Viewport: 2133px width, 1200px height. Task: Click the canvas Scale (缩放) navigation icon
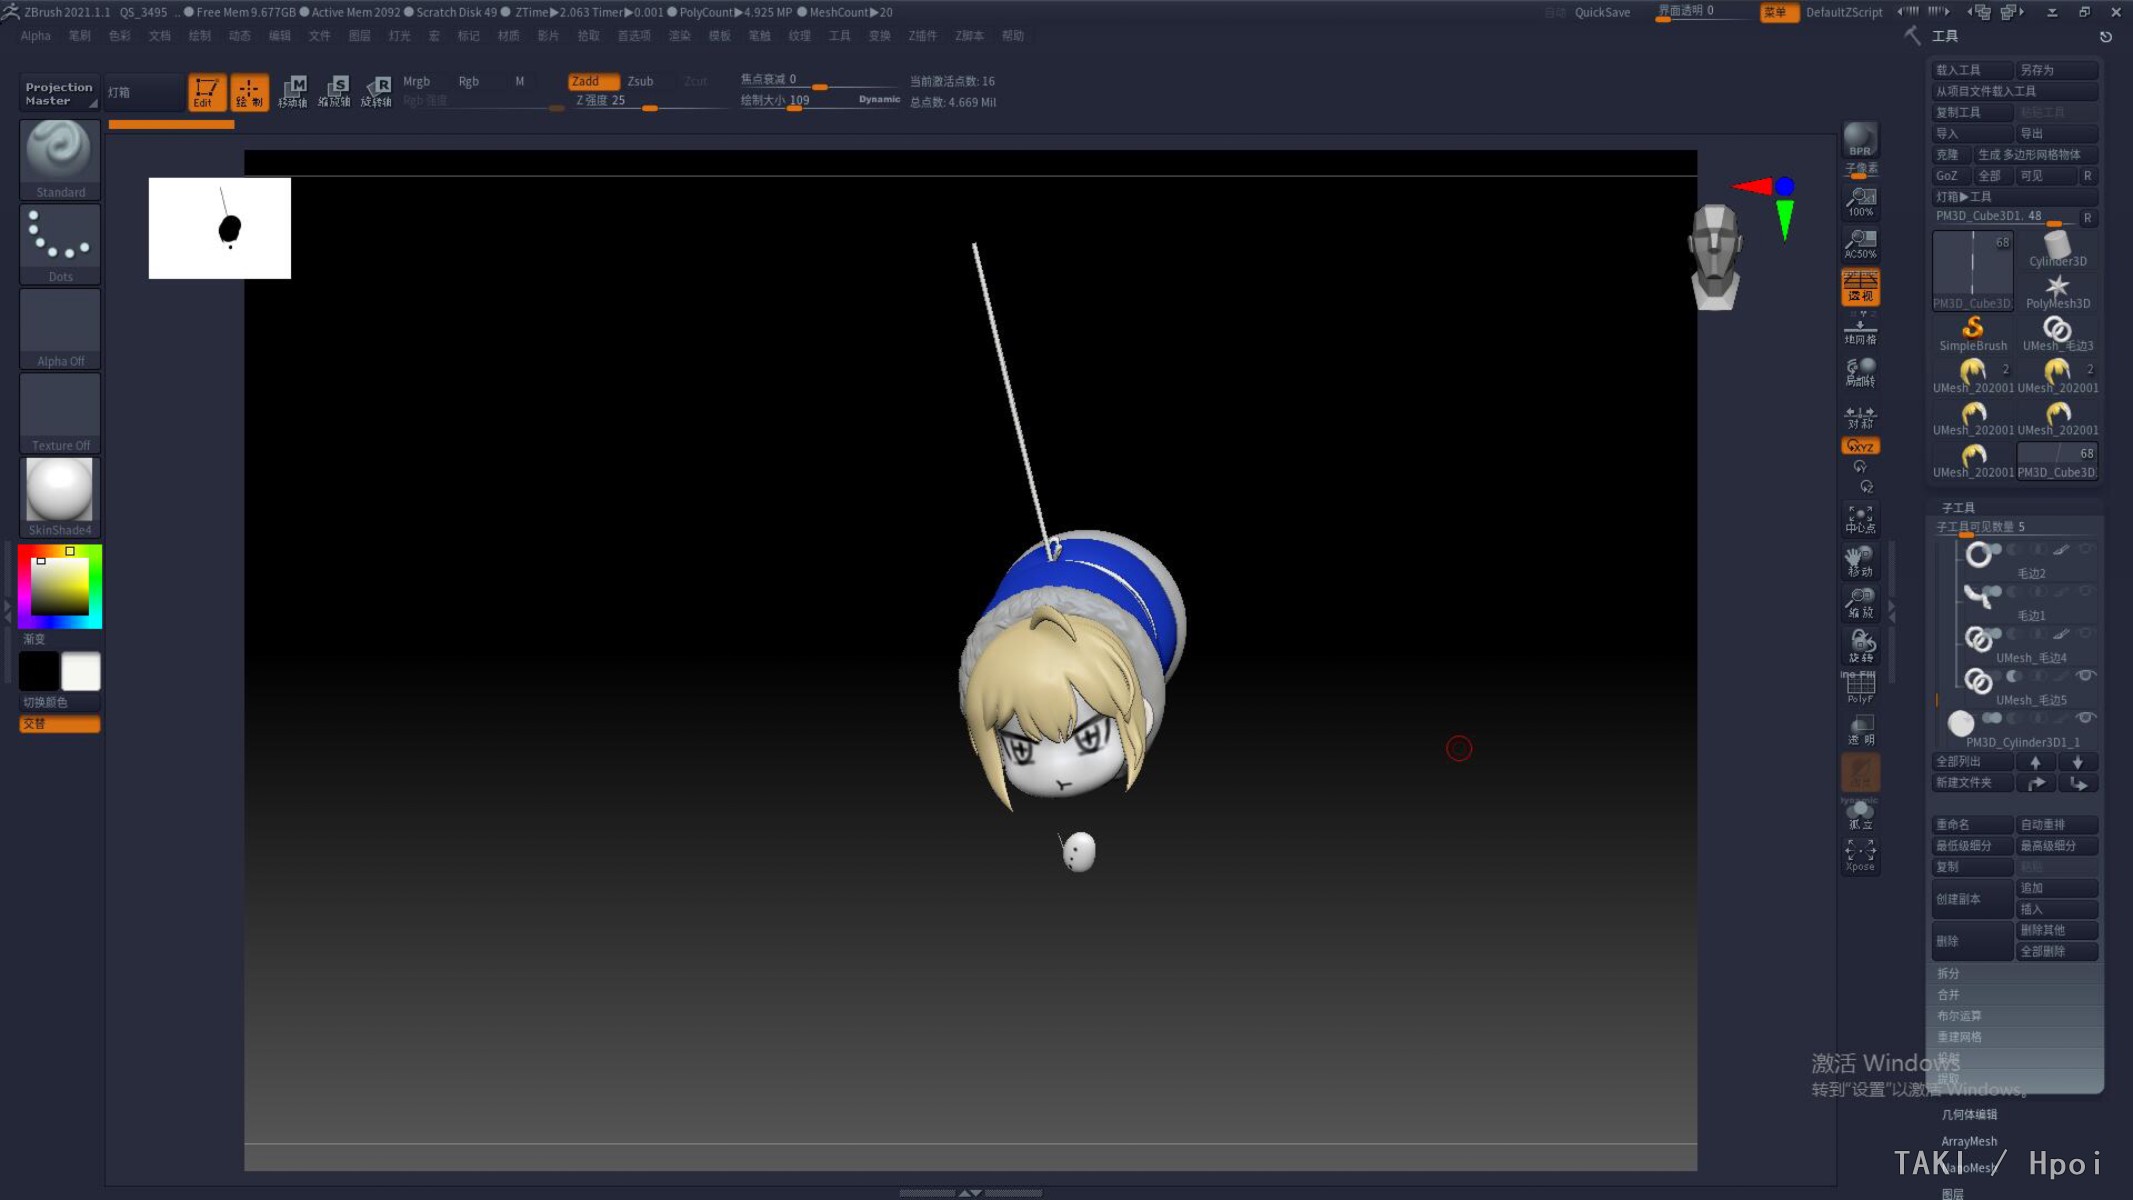click(x=1860, y=604)
